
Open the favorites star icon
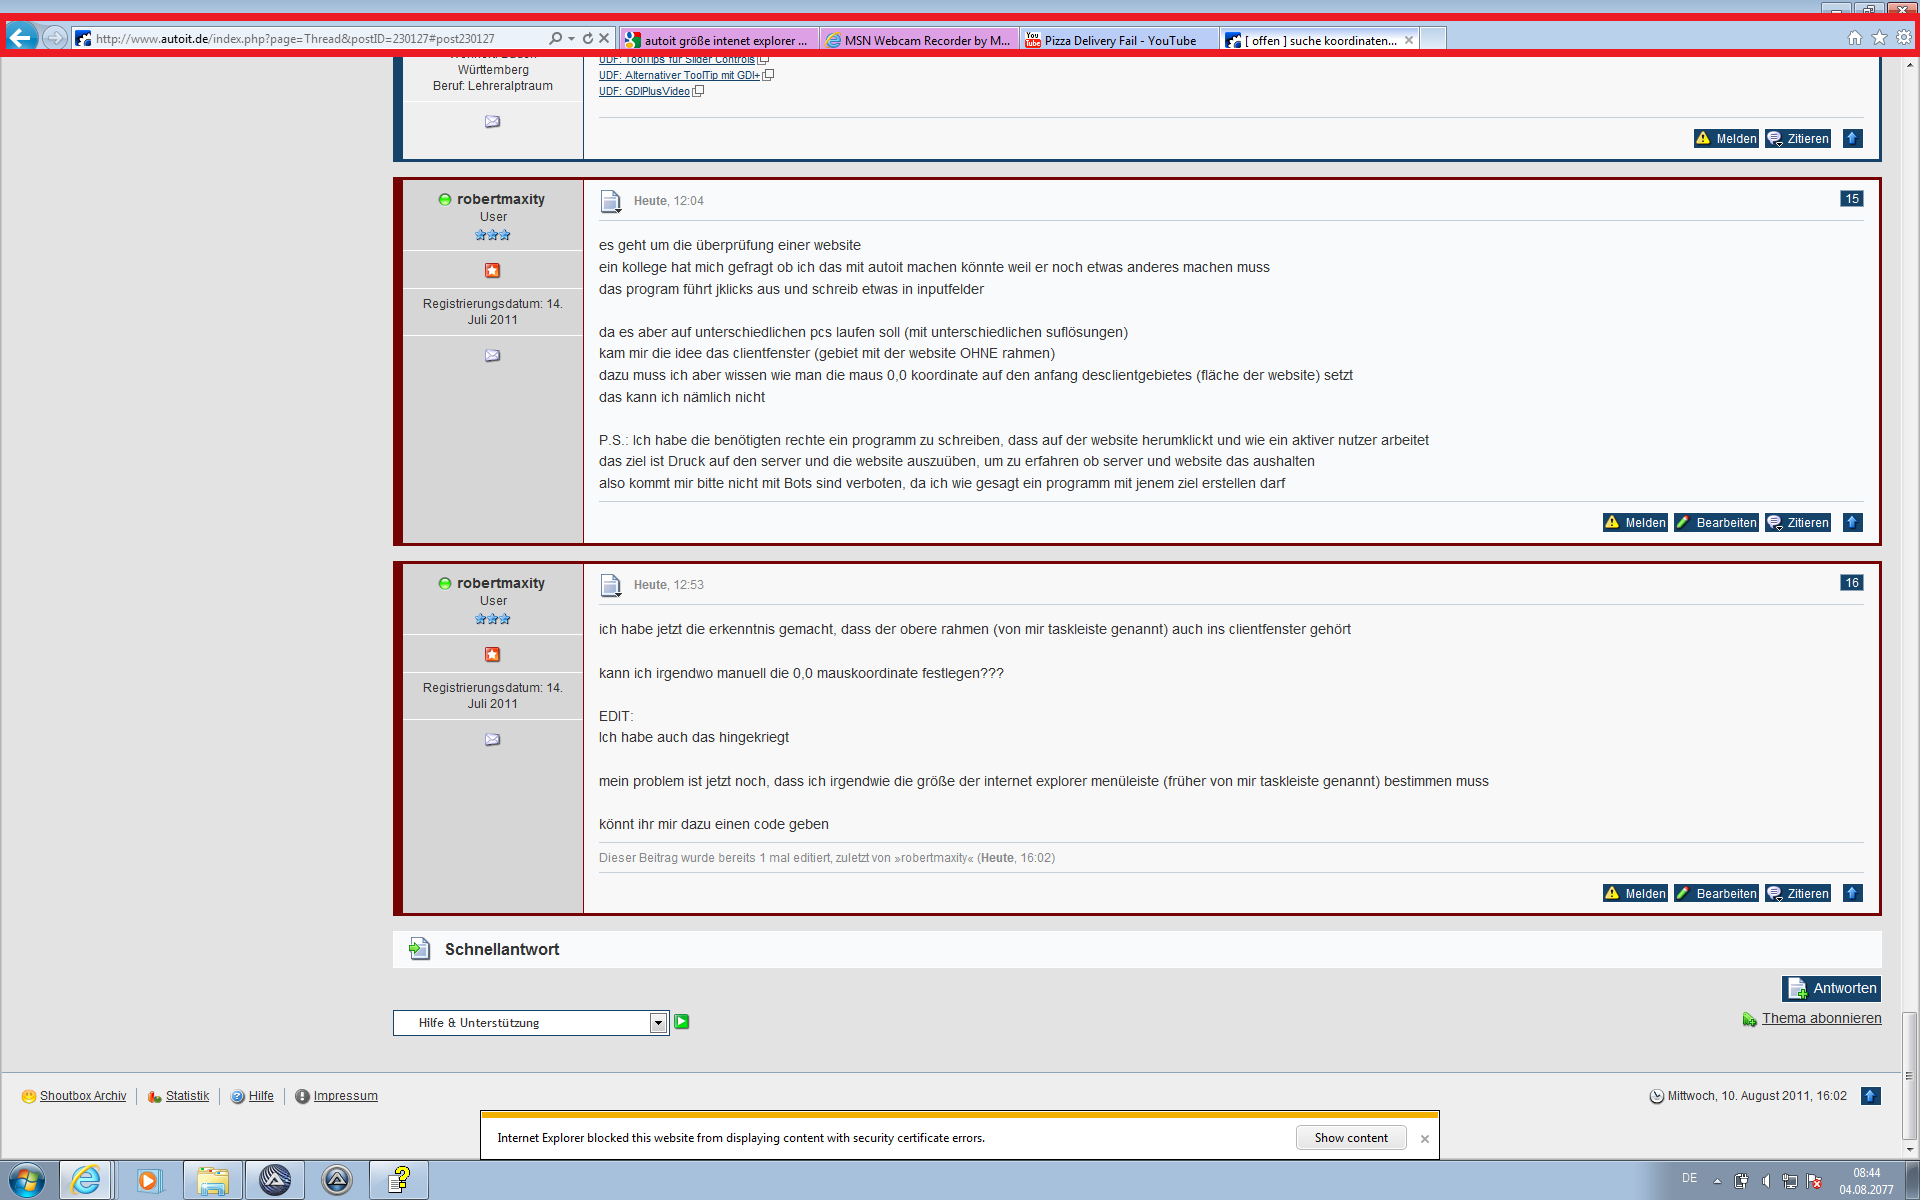1879,38
